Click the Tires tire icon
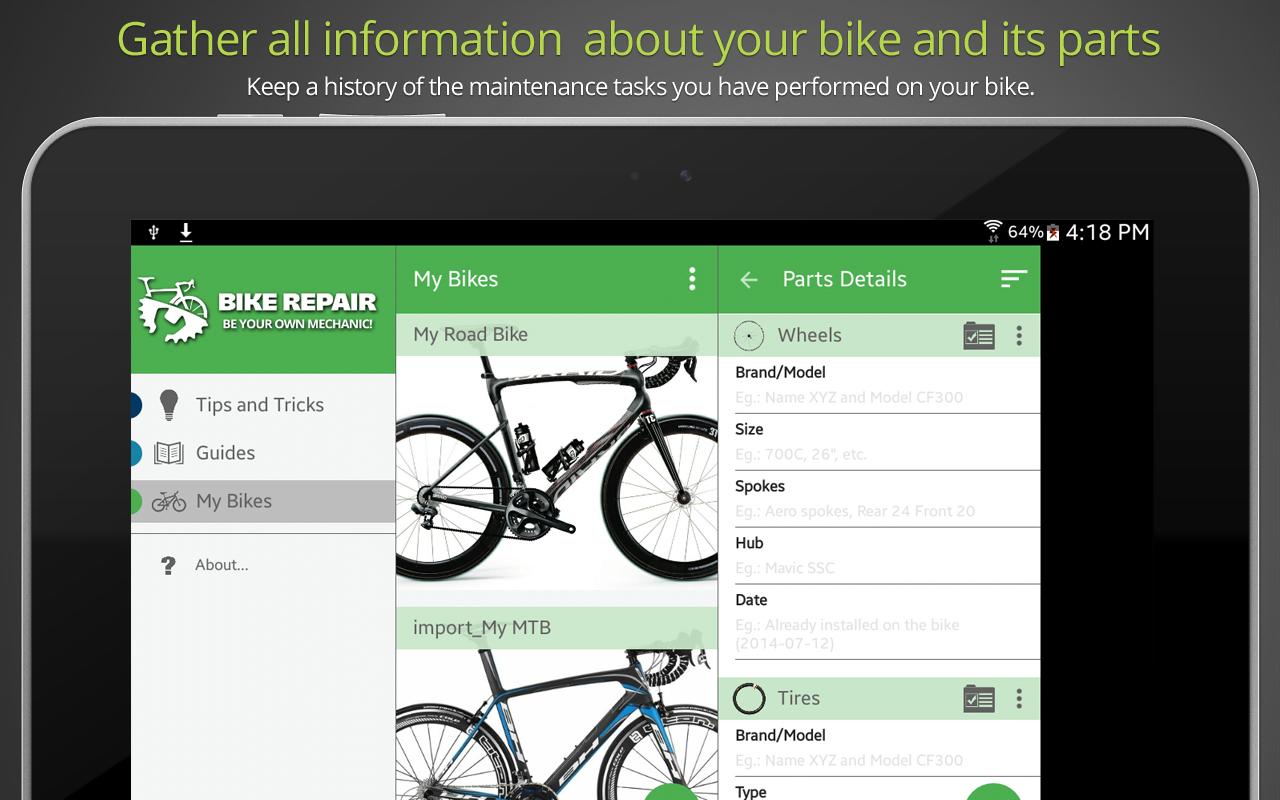Image resolution: width=1280 pixels, height=800 pixels. coord(749,699)
